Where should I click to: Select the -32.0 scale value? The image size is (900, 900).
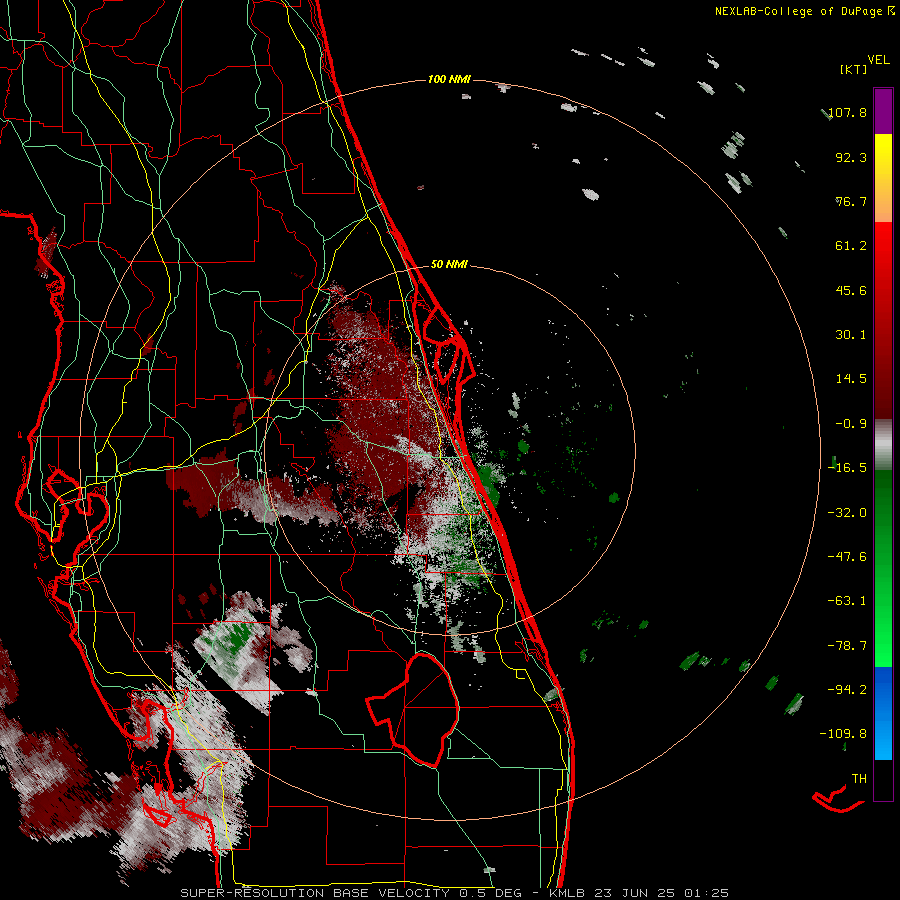(x=848, y=513)
